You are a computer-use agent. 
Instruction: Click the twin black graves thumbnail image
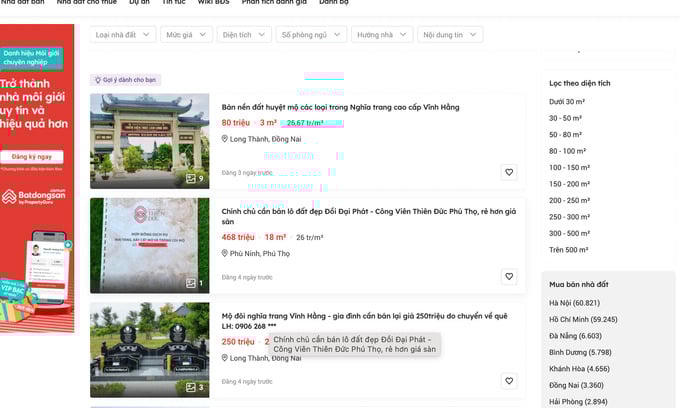coord(150,350)
